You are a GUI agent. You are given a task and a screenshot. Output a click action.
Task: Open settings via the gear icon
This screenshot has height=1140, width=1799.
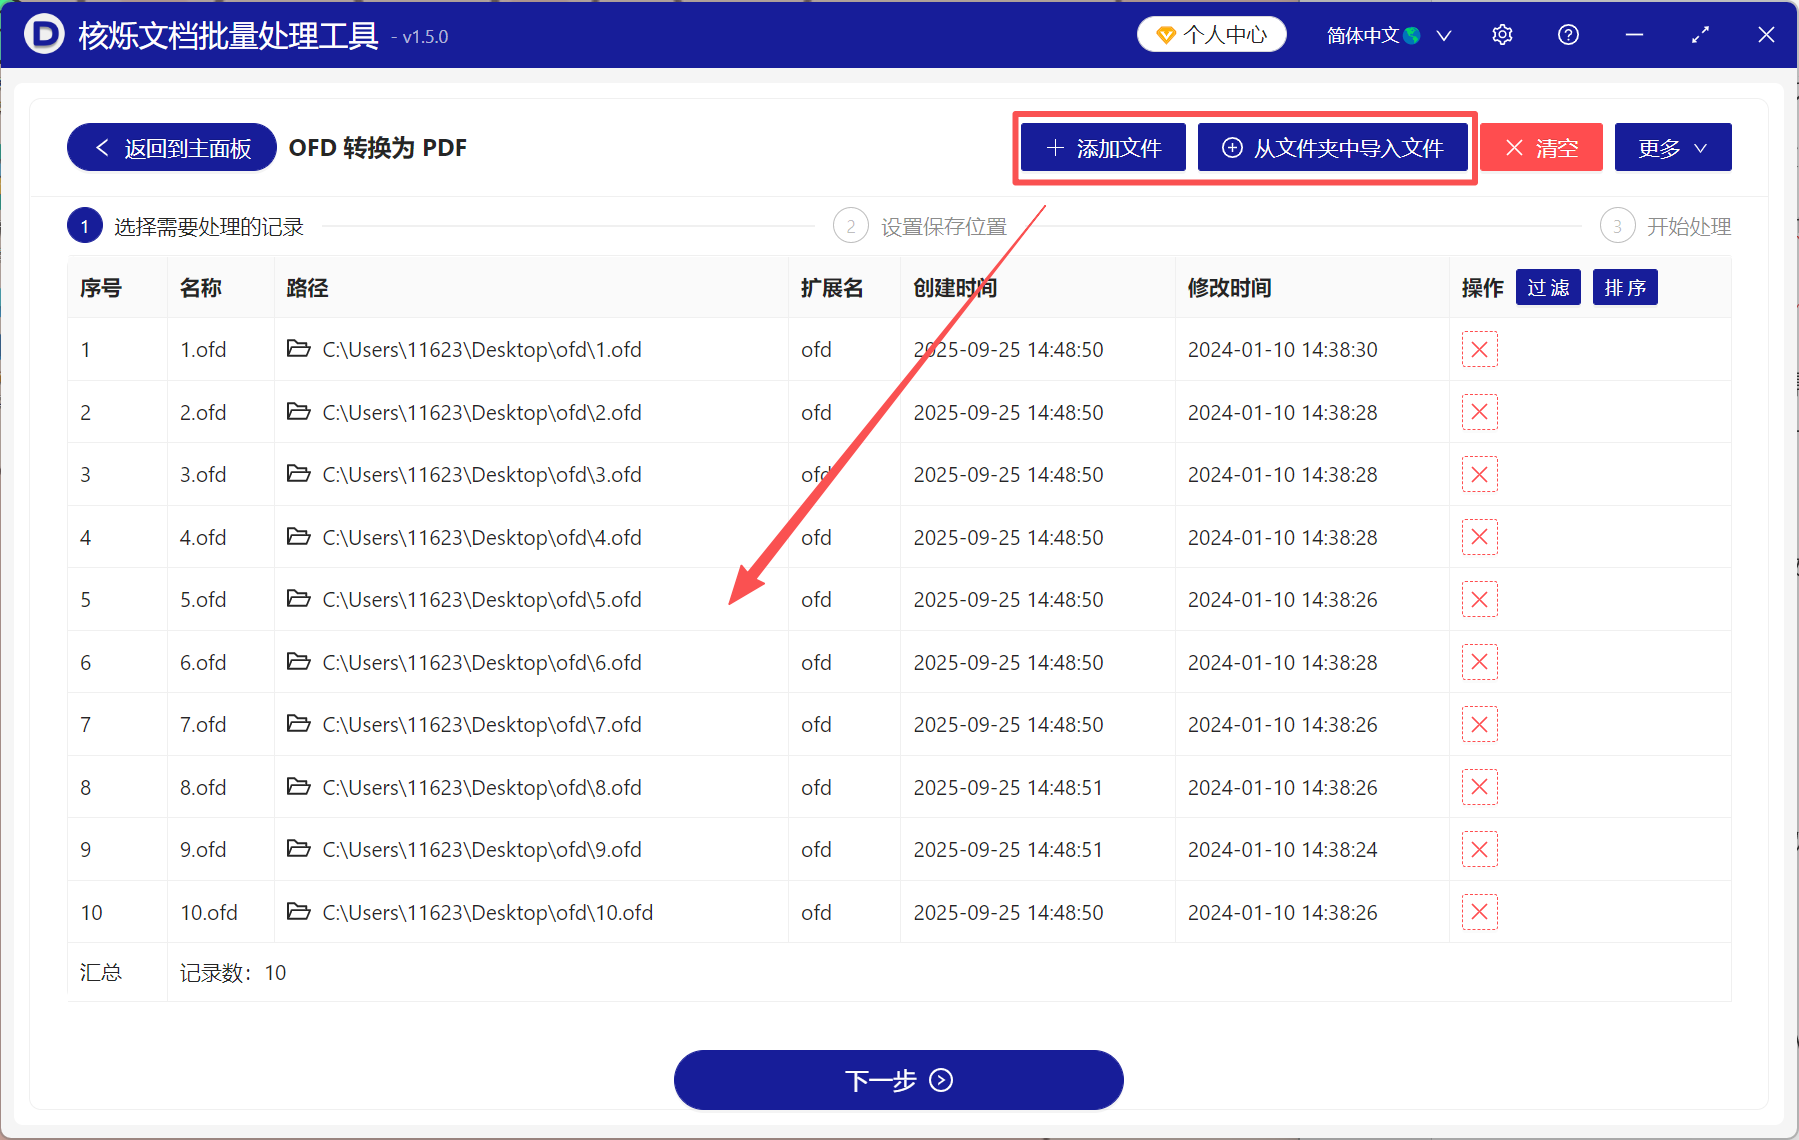click(1502, 34)
